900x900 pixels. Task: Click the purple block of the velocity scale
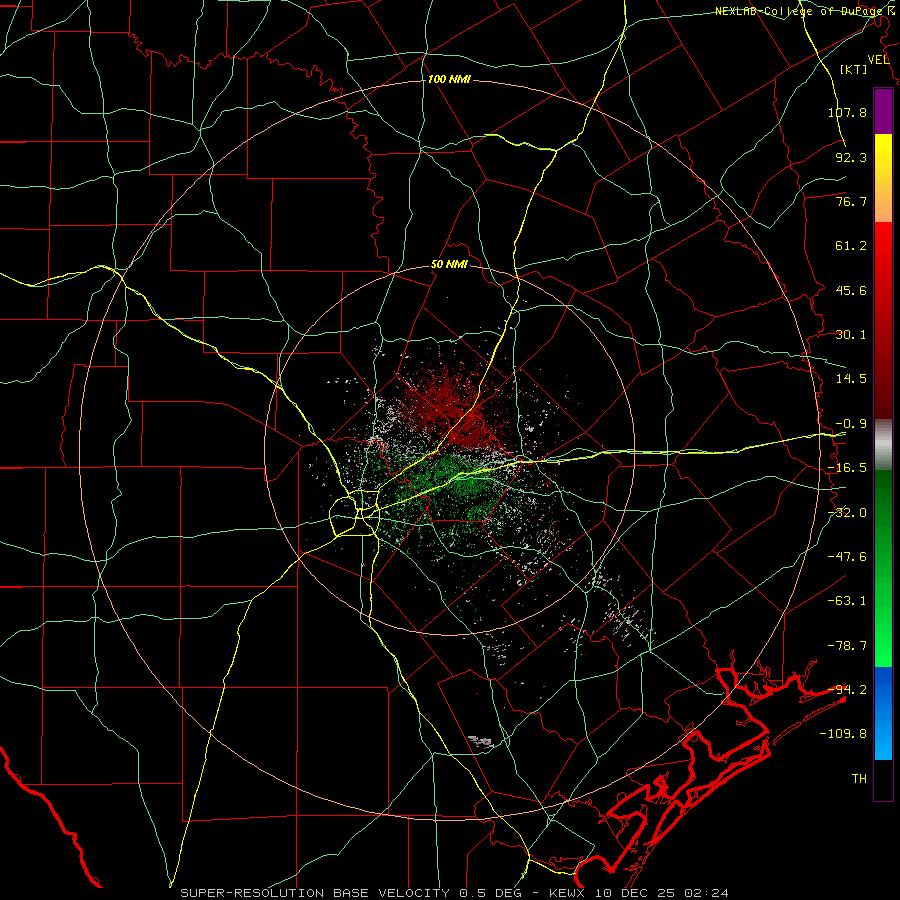[883, 111]
